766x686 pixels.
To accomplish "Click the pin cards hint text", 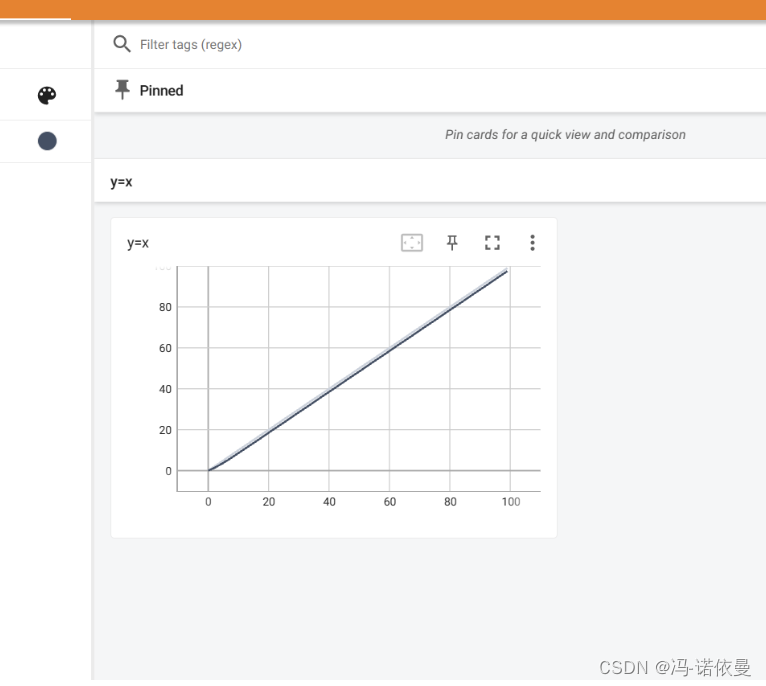I will pos(565,134).
